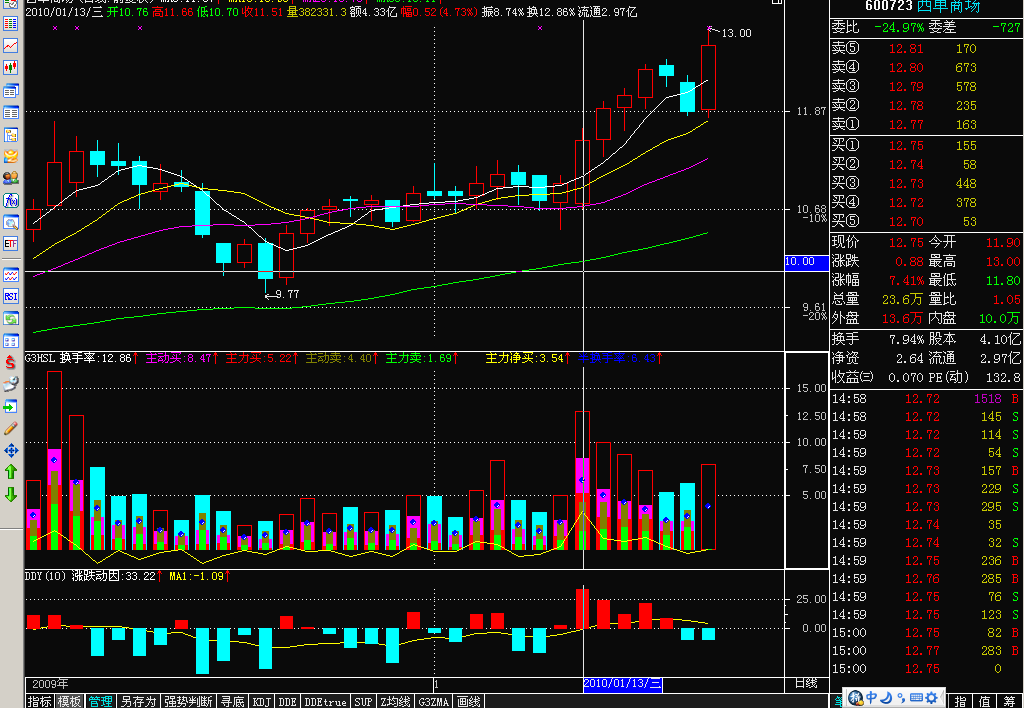Screen dimensions: 1024x708
Task: Click the wavy lines indicator icon
Action: coord(10,275)
